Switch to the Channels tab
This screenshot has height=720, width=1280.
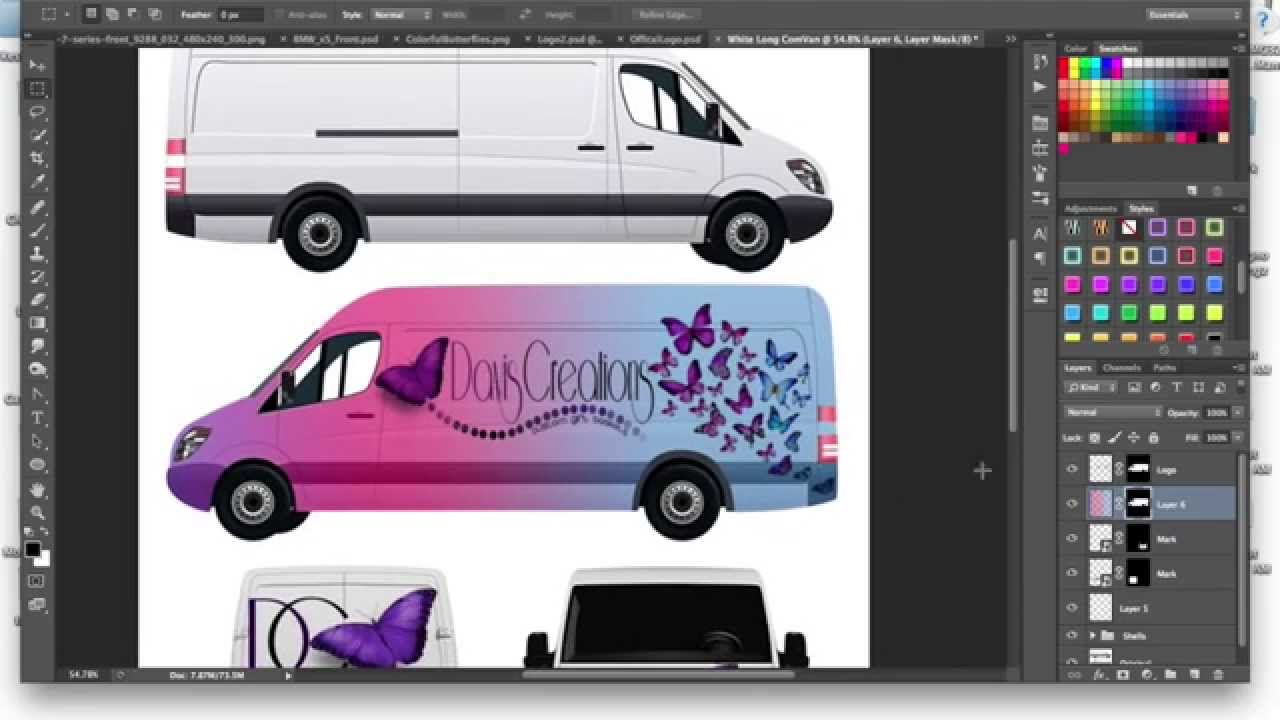point(1121,368)
